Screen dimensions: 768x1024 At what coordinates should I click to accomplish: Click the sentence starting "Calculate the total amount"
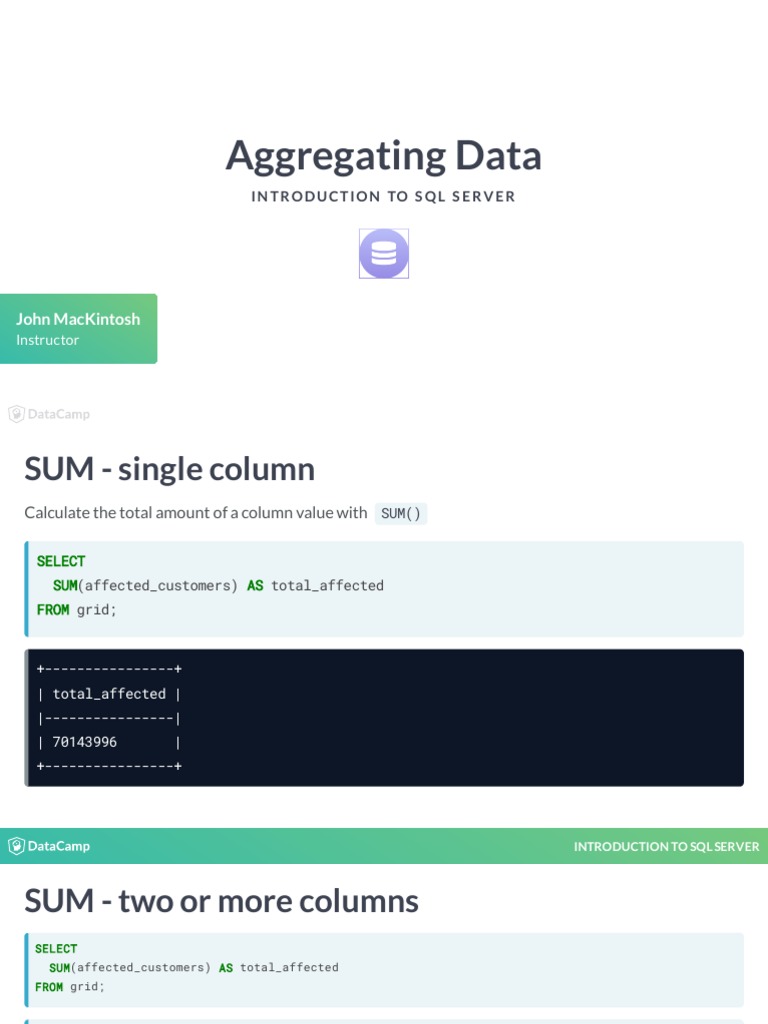196,513
